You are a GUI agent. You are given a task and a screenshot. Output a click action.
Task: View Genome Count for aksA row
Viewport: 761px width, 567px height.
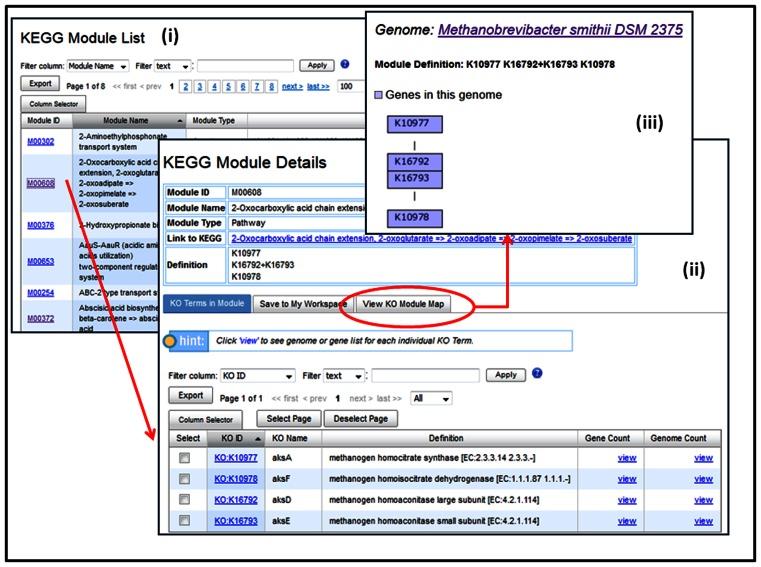pos(703,458)
